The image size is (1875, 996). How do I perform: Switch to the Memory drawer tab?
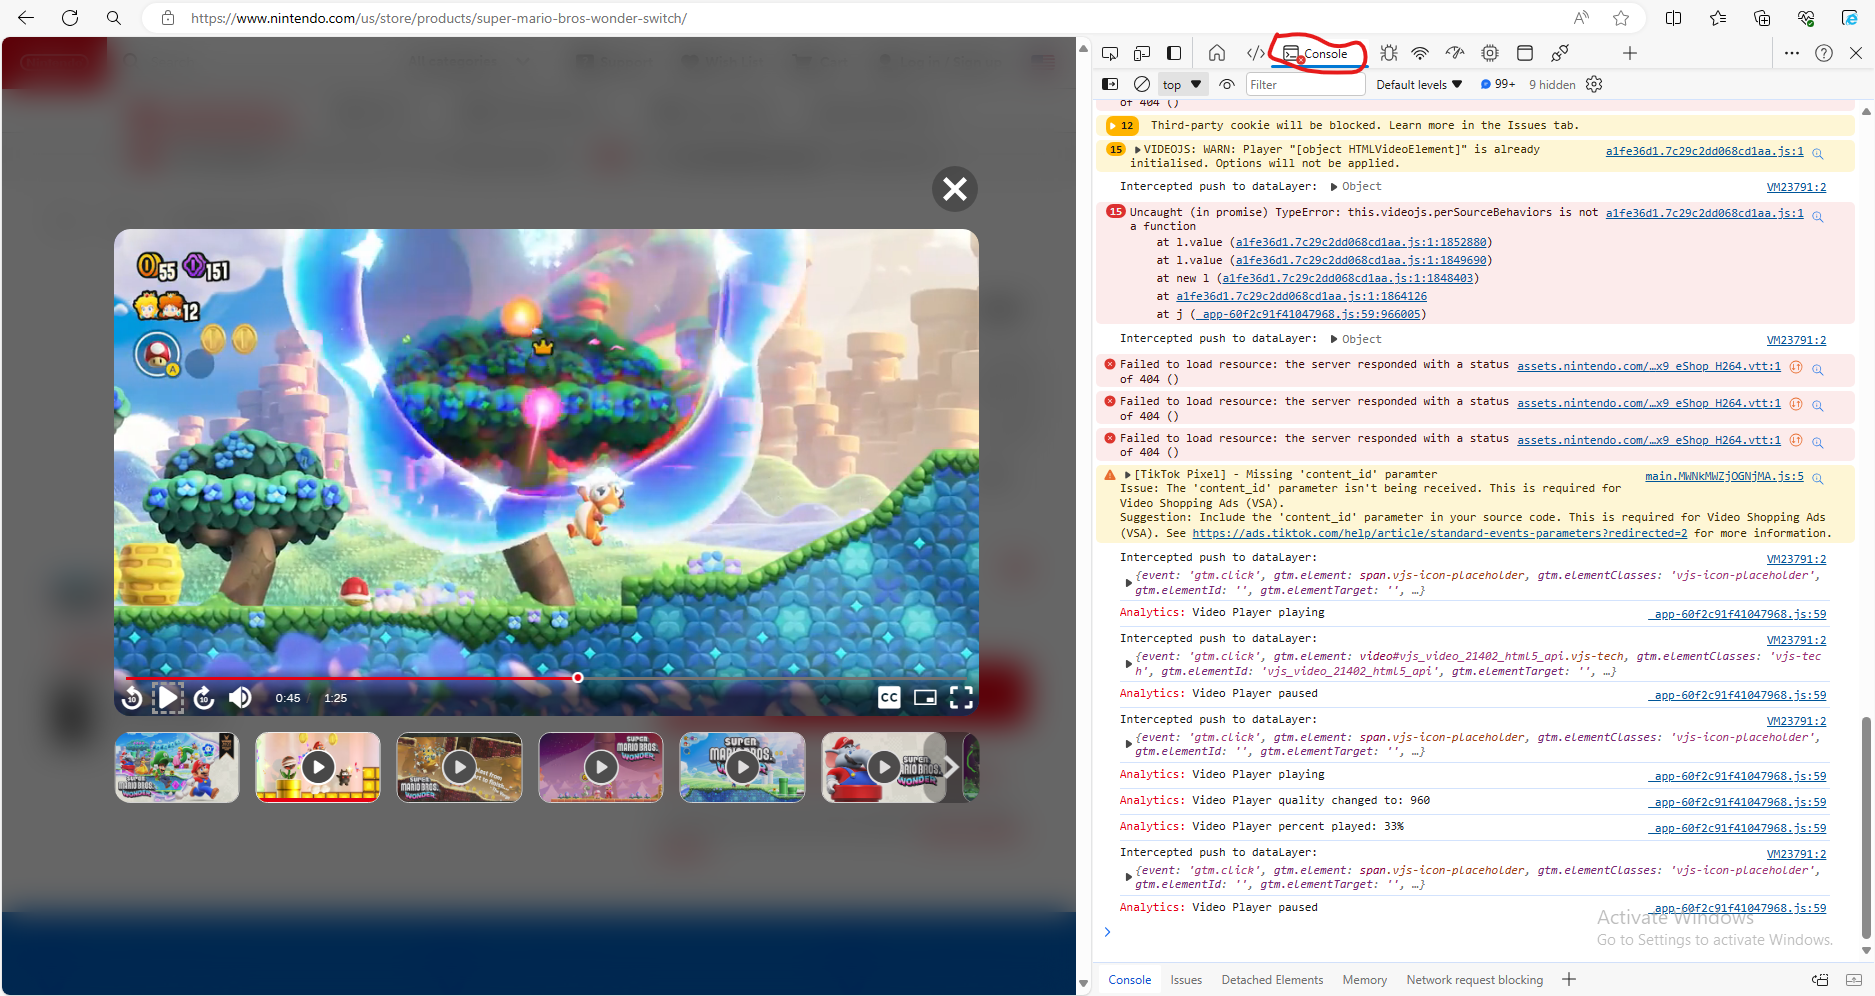(1364, 980)
